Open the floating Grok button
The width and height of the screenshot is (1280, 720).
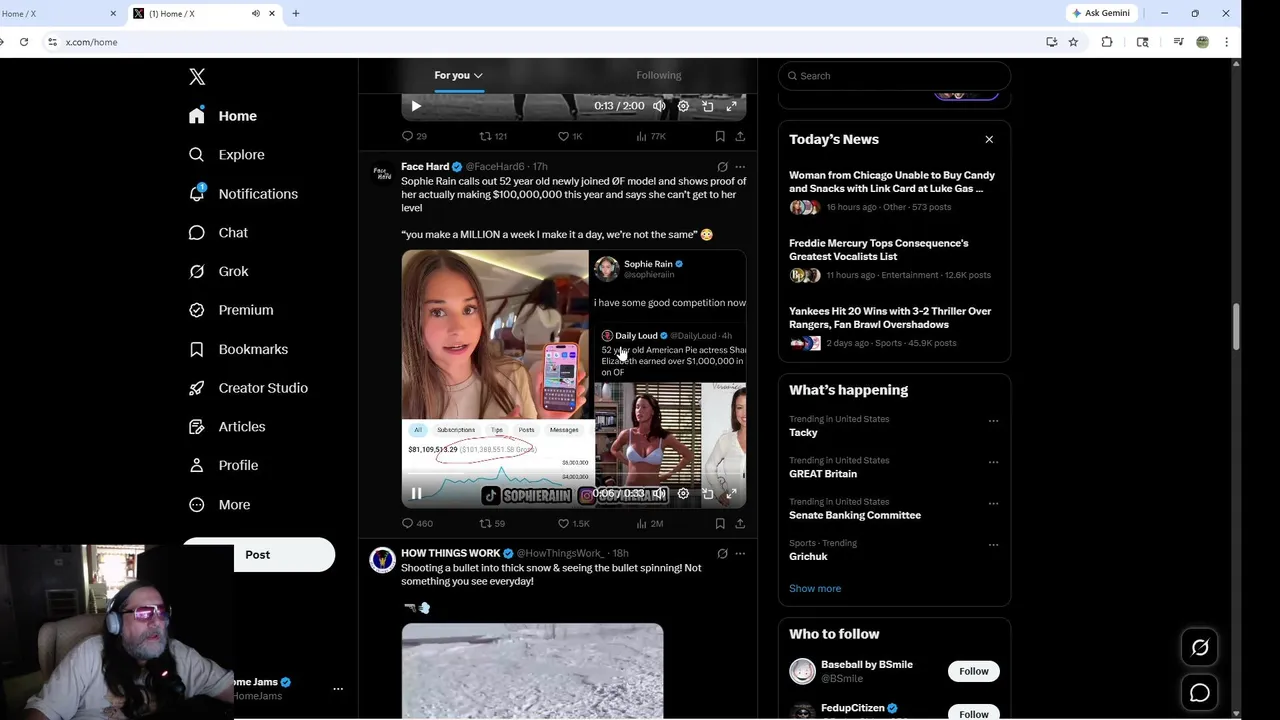click(x=1200, y=648)
